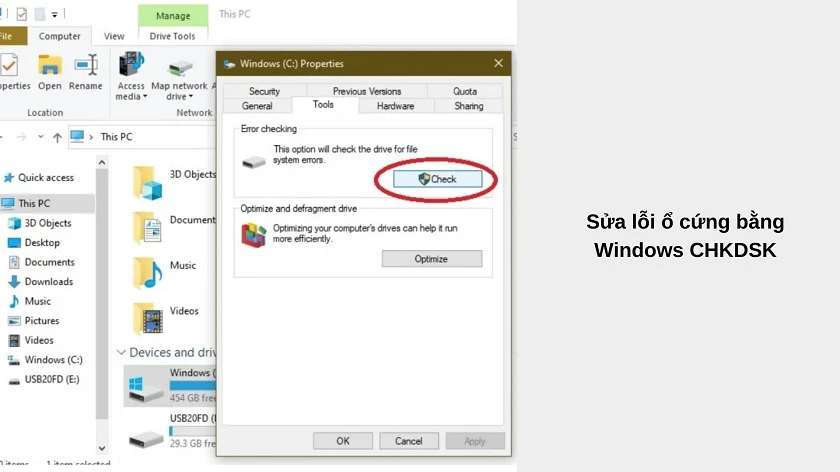Open the Drive Tools ribbon tab

172,36
